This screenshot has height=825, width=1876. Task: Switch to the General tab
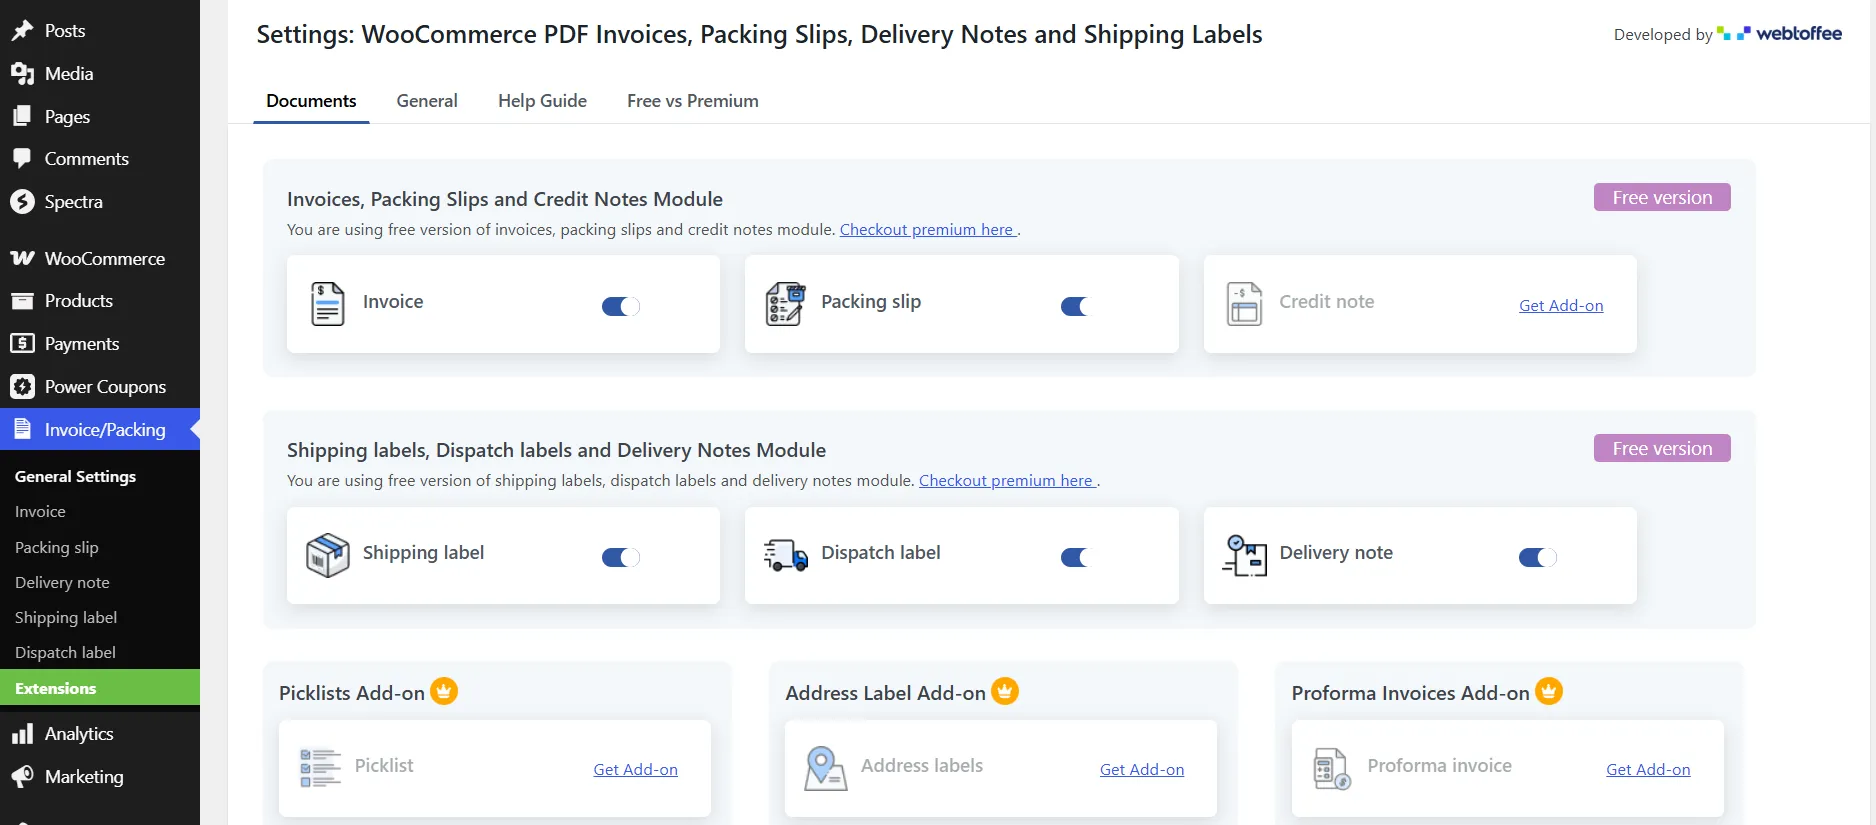[427, 101]
